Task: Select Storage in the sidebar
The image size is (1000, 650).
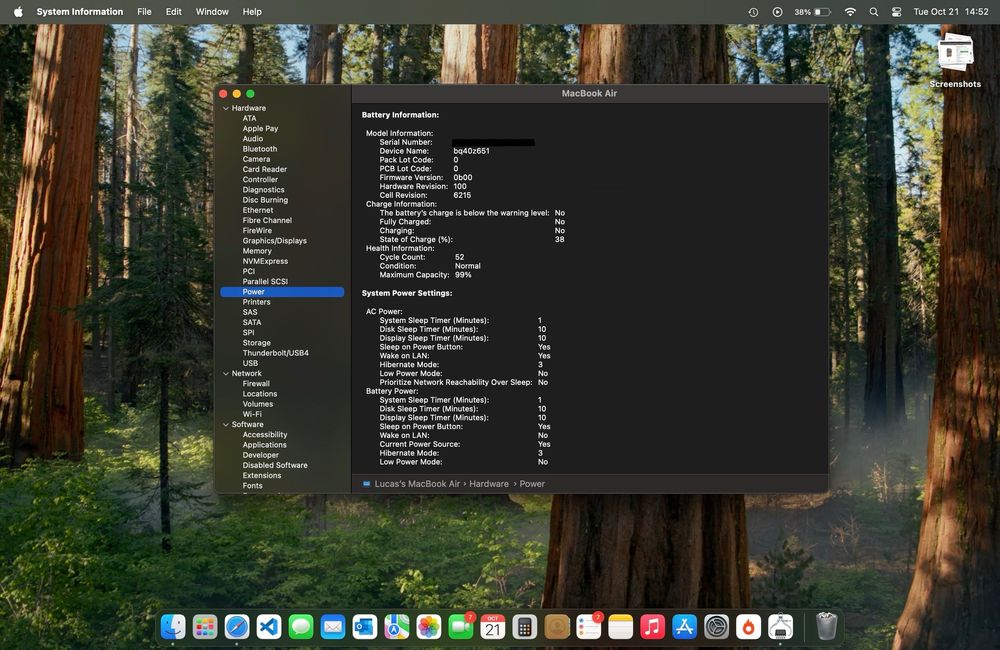Action: tap(256, 343)
